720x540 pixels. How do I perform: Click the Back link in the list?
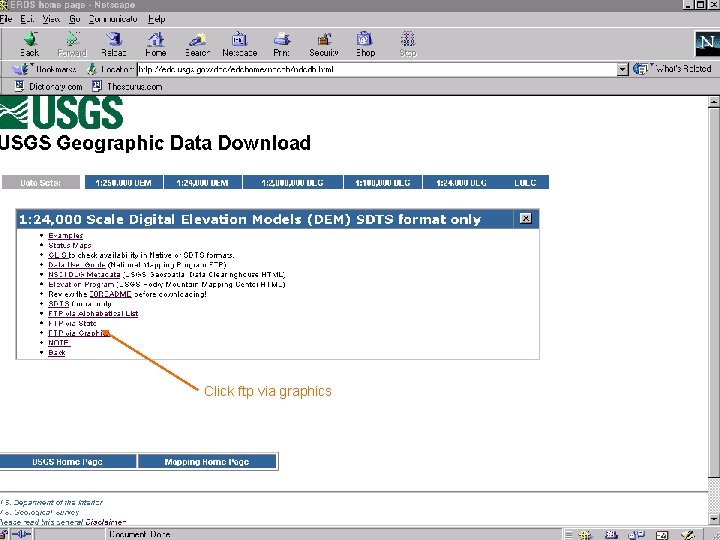point(56,352)
